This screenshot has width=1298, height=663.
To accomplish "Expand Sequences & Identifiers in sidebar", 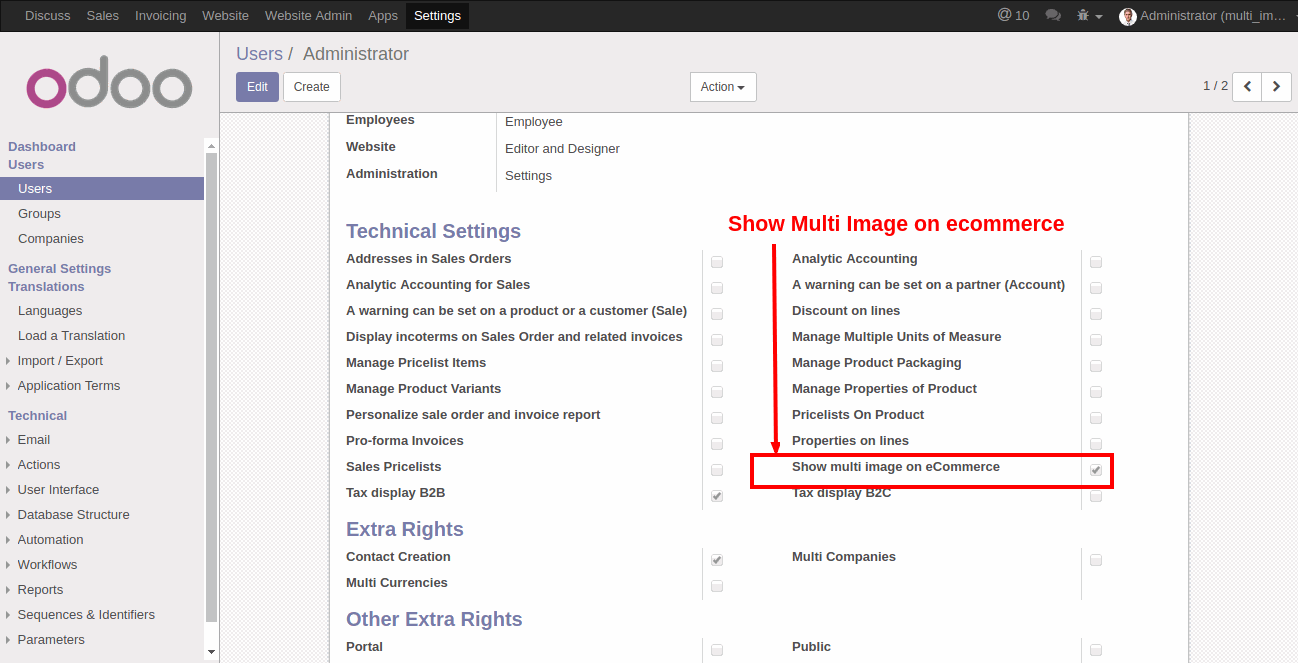I will (x=86, y=615).
